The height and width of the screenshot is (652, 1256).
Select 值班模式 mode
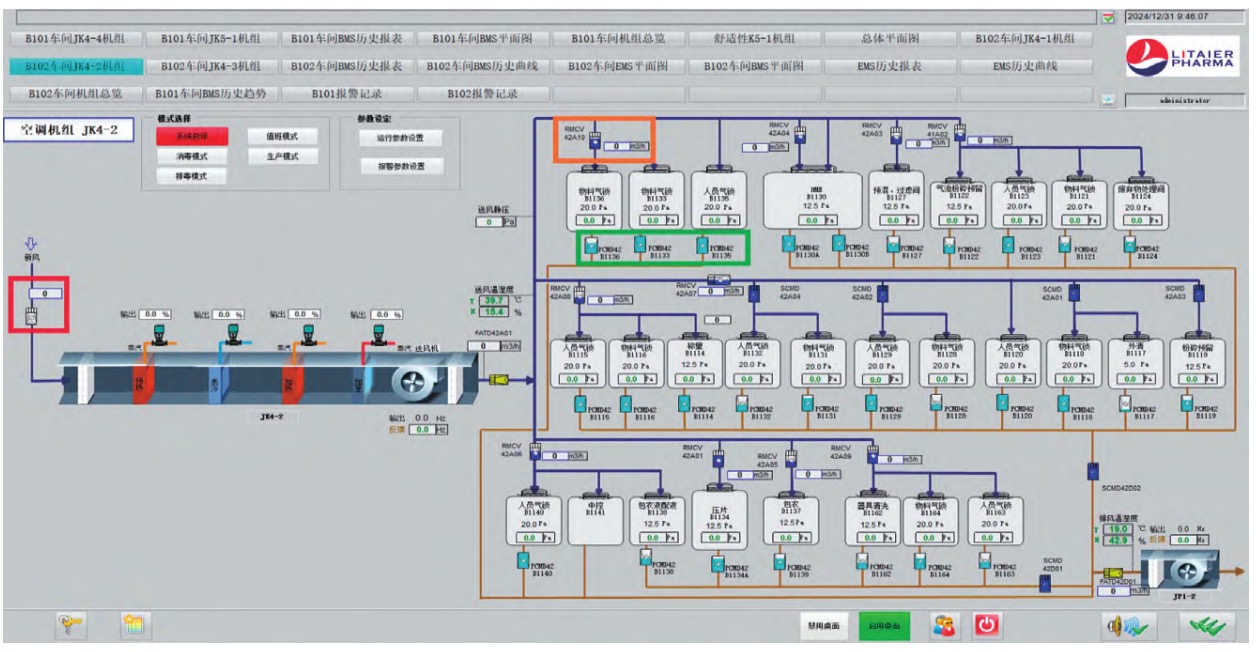(x=283, y=137)
